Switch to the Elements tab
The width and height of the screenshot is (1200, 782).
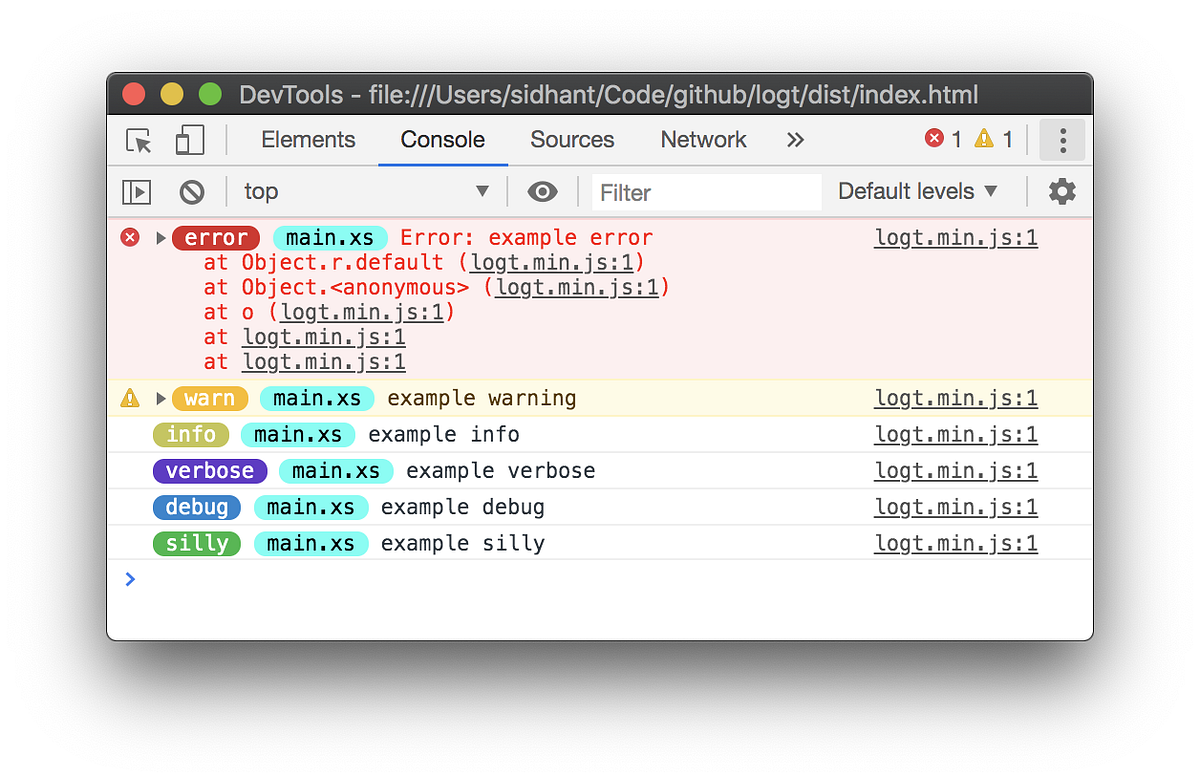(x=307, y=140)
